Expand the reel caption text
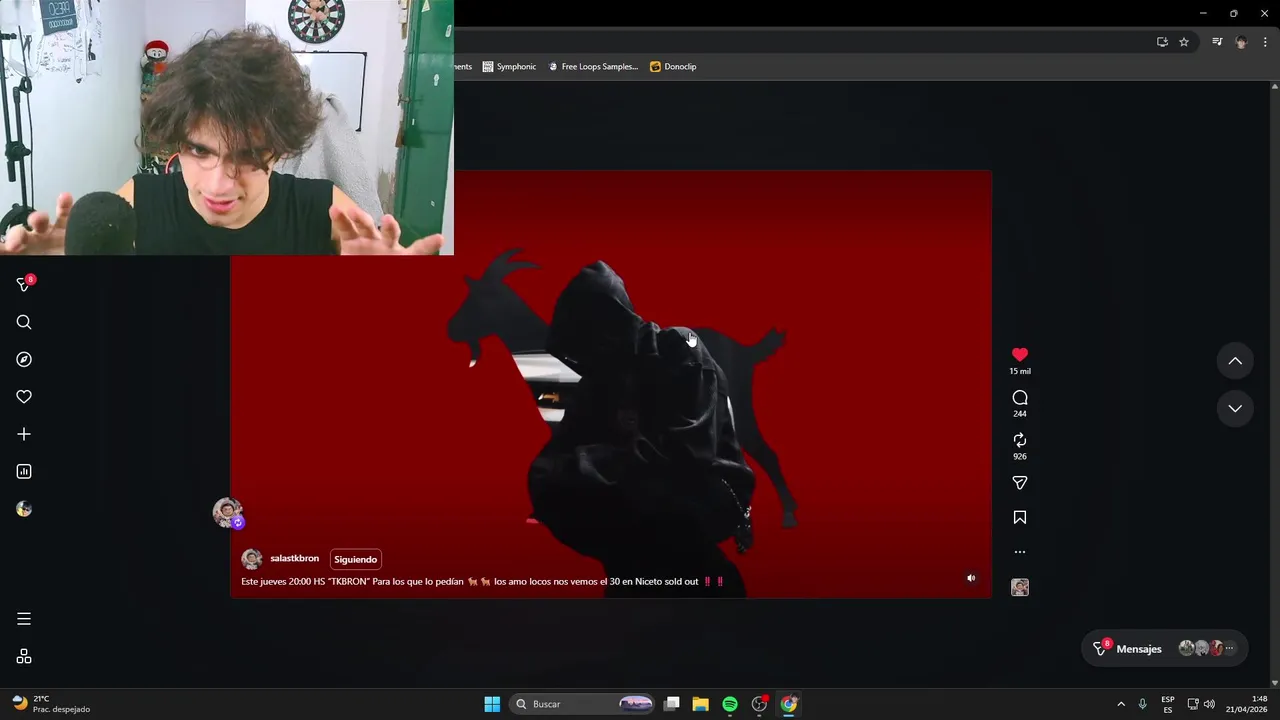 click(x=481, y=581)
